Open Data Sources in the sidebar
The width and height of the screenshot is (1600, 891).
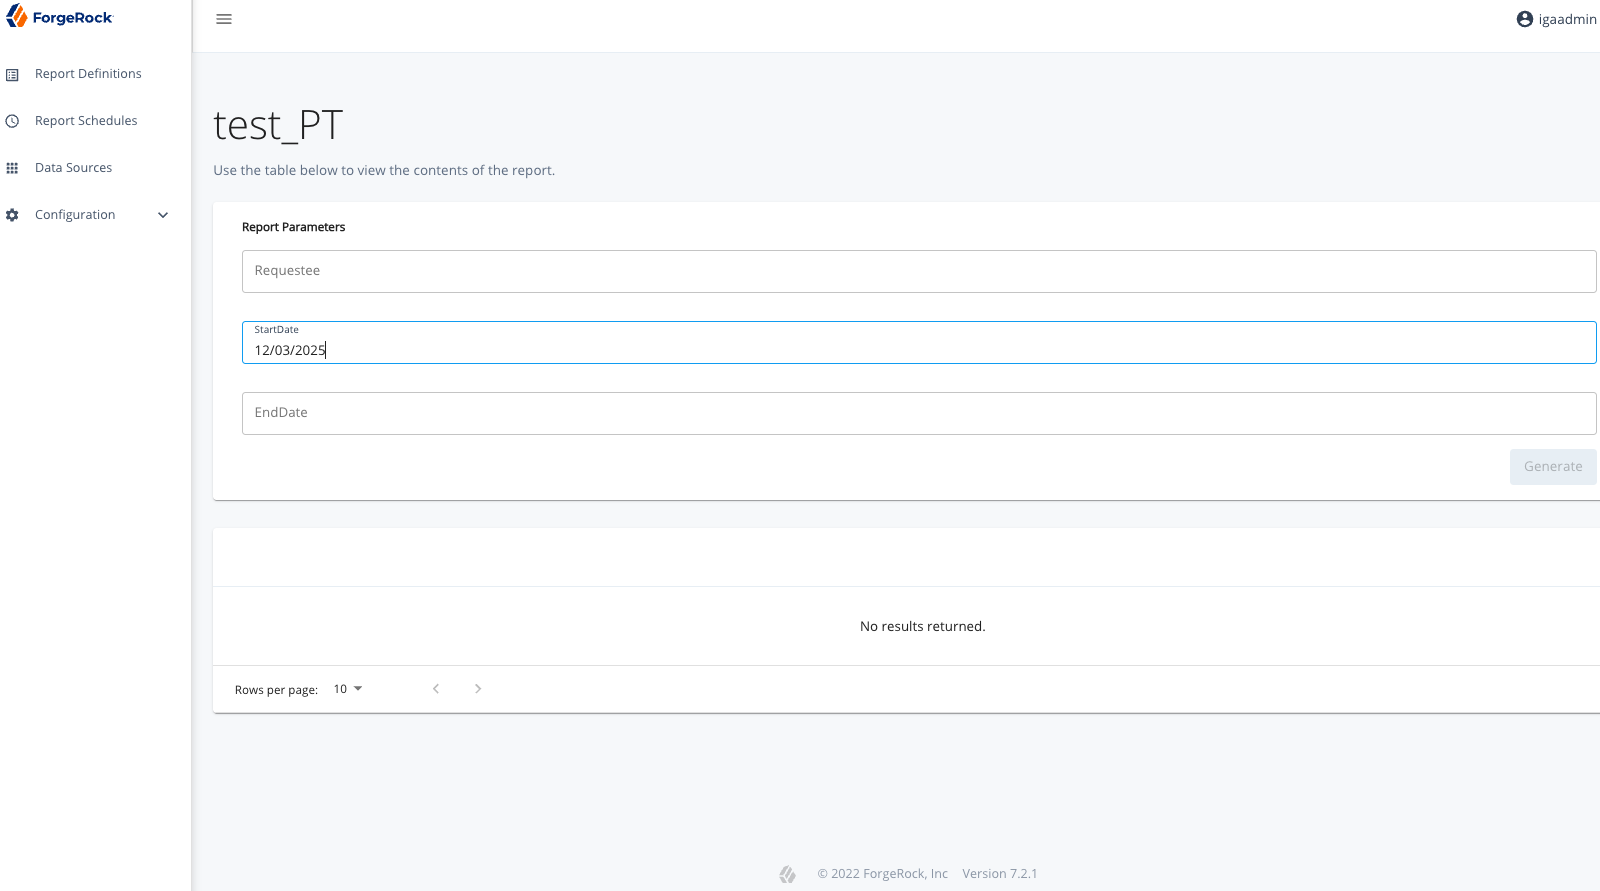click(73, 168)
